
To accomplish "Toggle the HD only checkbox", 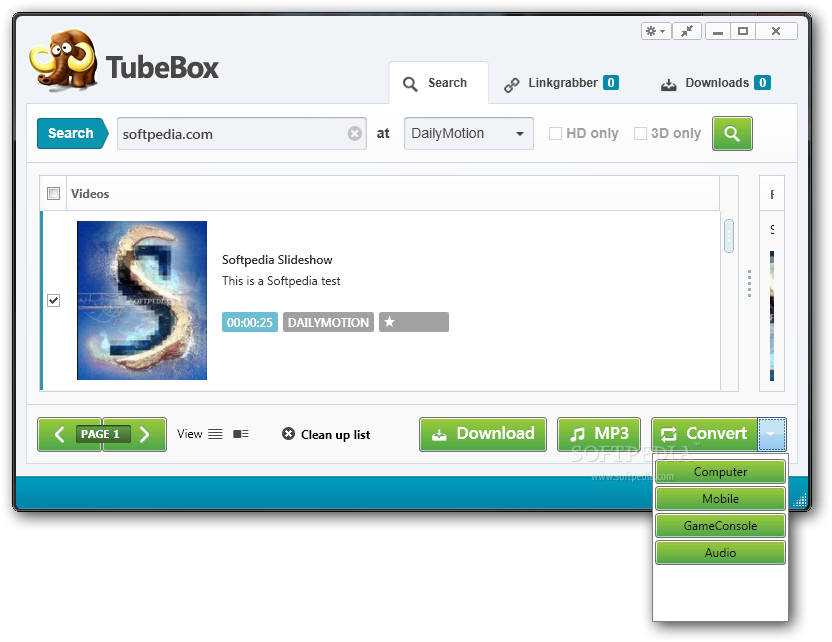I will [555, 134].
